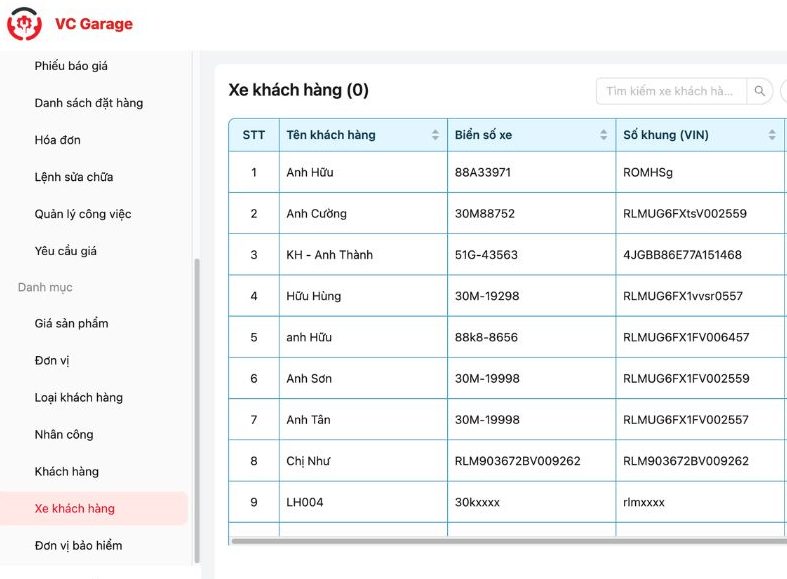Click the STT column header
Image resolution: width=787 pixels, height=579 pixels.
pyautogui.click(x=253, y=135)
